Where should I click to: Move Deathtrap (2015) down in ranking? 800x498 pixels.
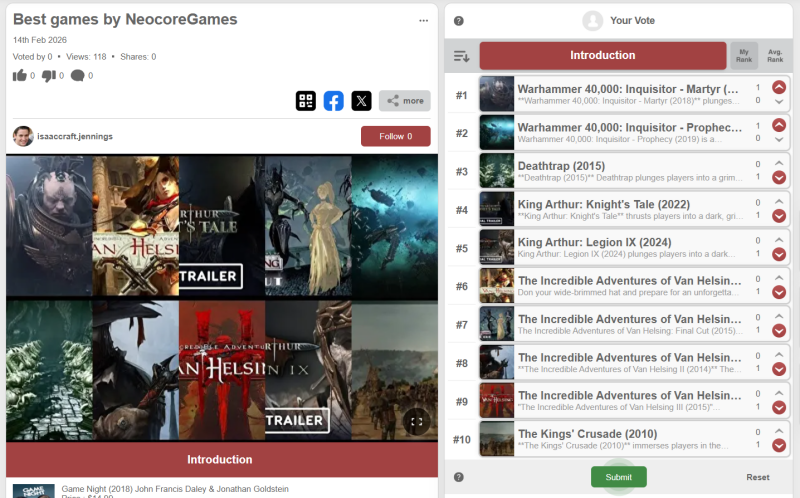[x=779, y=178]
